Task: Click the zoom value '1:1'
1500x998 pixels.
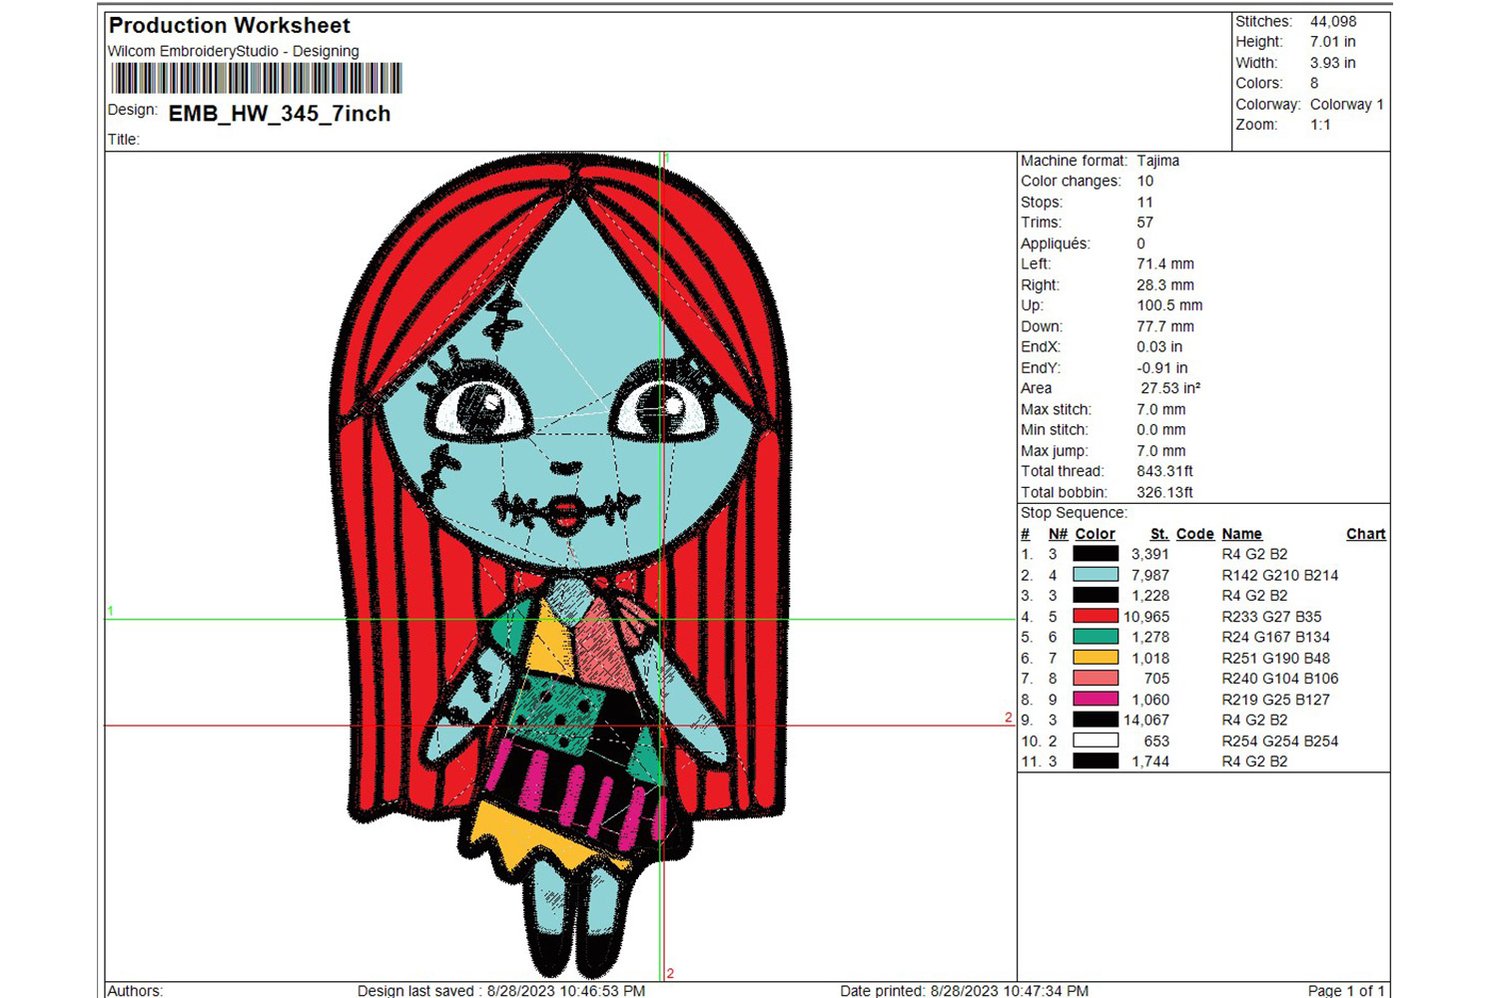Action: (x=1321, y=125)
